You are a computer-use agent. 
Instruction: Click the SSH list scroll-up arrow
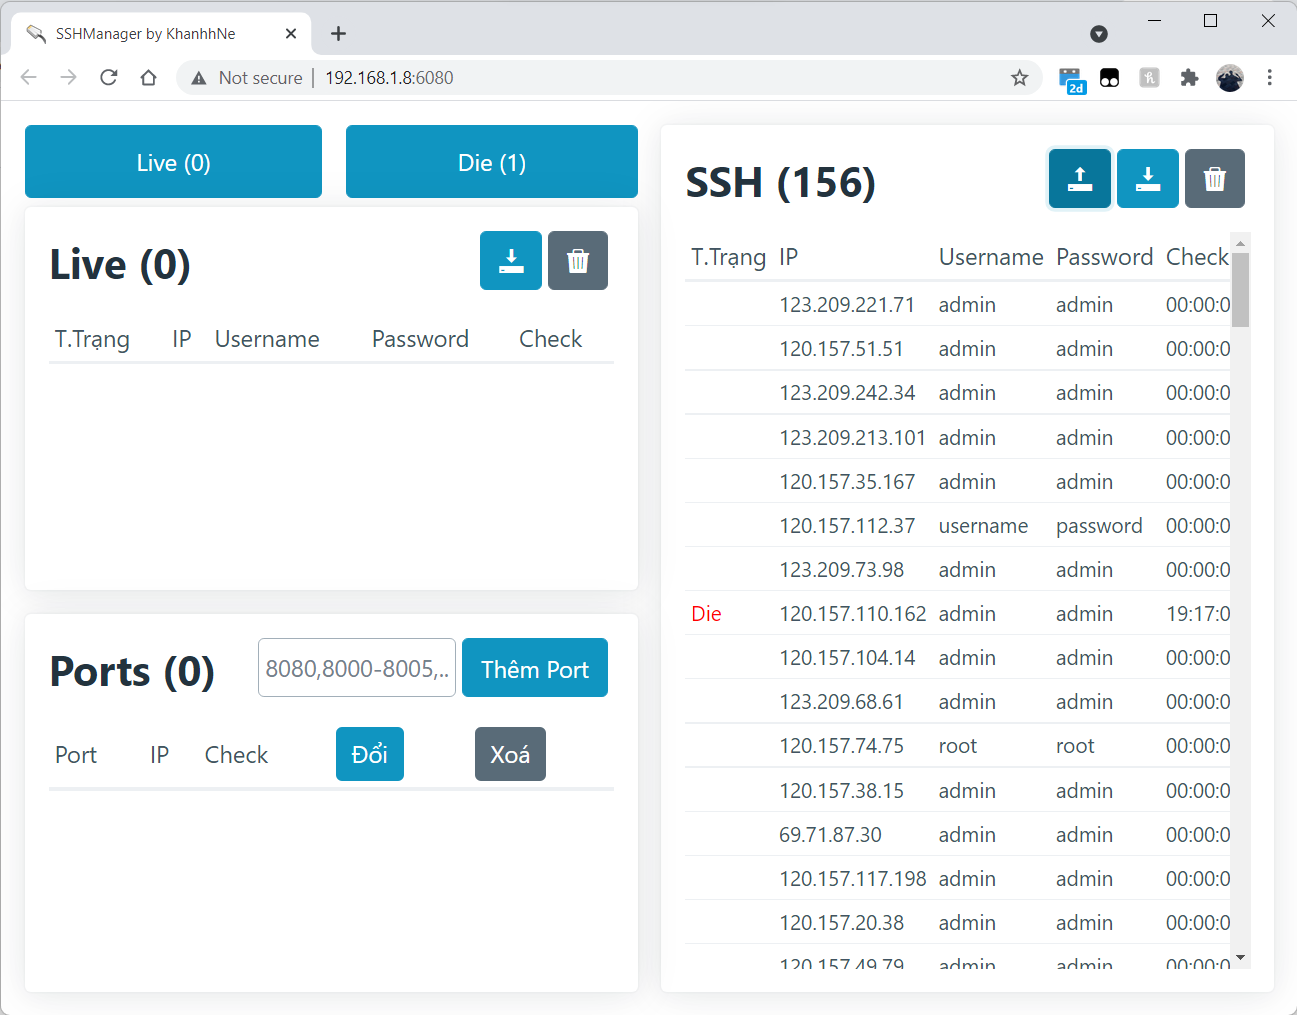[1241, 243]
